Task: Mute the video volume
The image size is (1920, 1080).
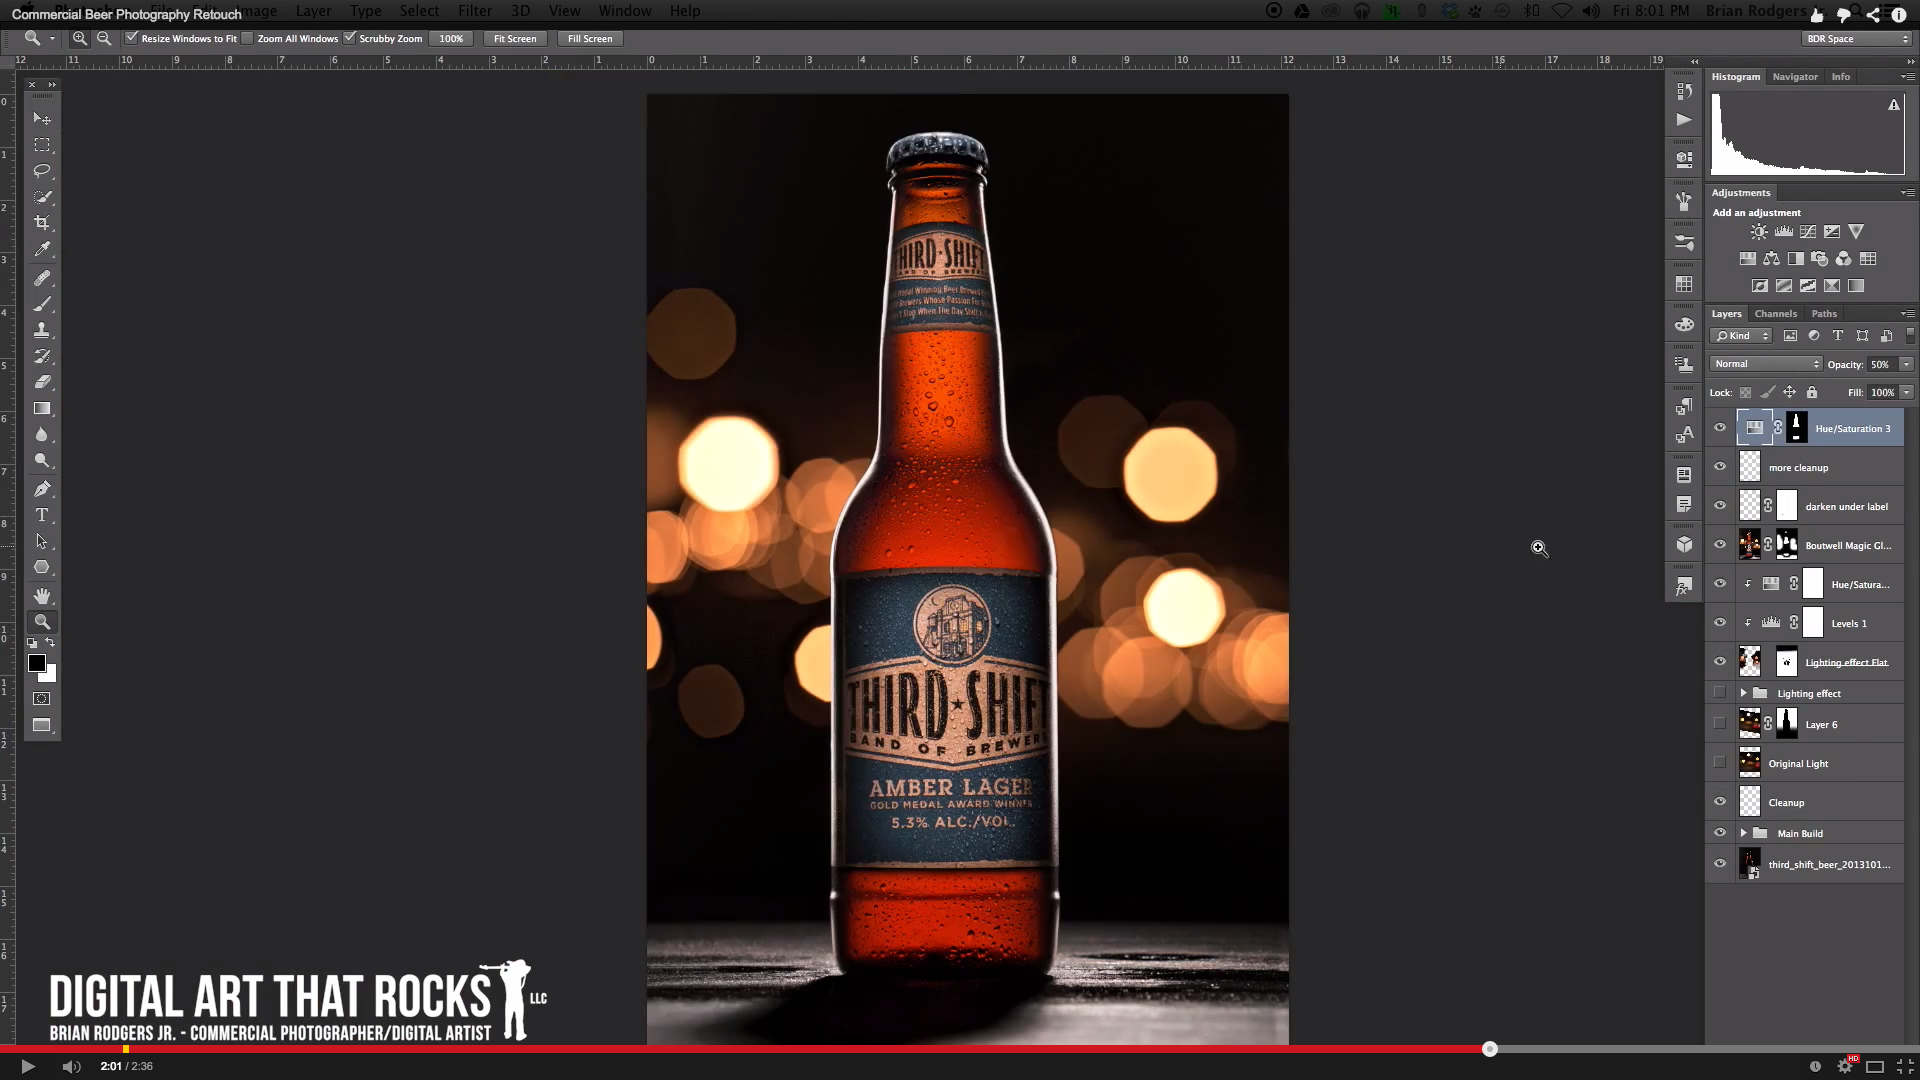Action: tap(71, 1066)
